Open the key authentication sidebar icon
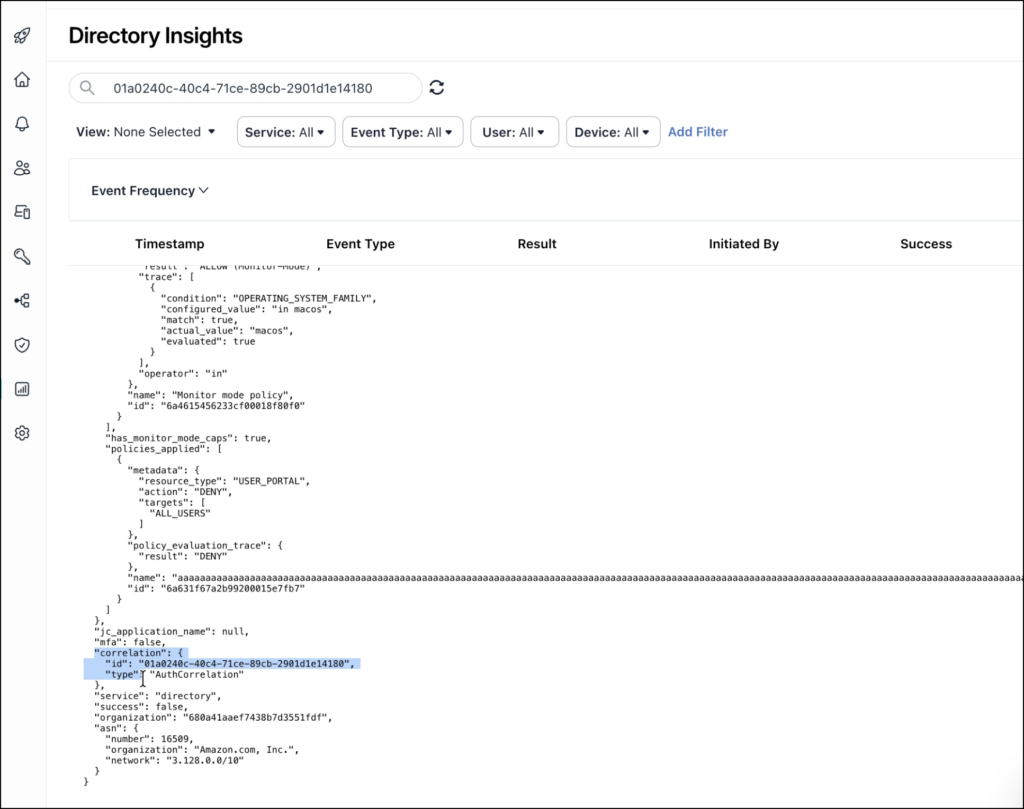The width and height of the screenshot is (1024, 809). [x=22, y=257]
